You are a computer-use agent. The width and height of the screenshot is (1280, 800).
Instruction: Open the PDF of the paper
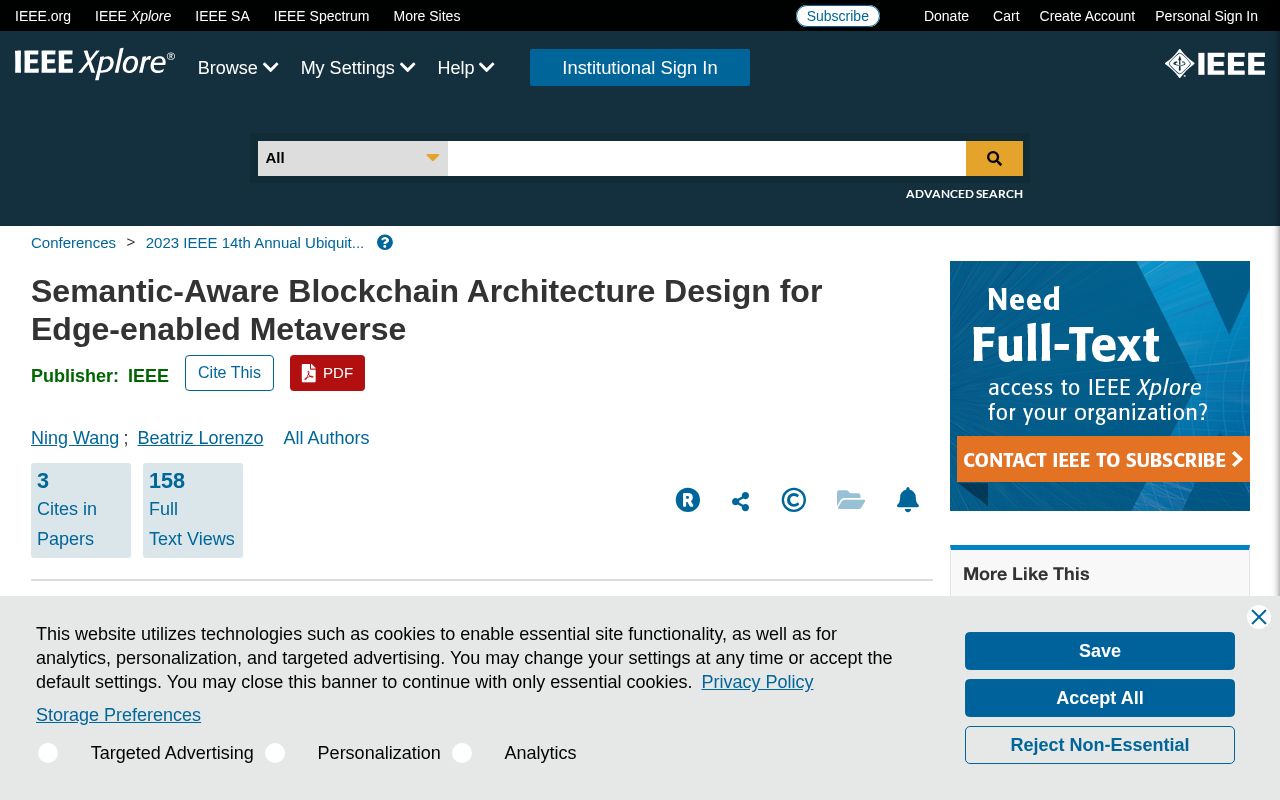click(x=327, y=373)
